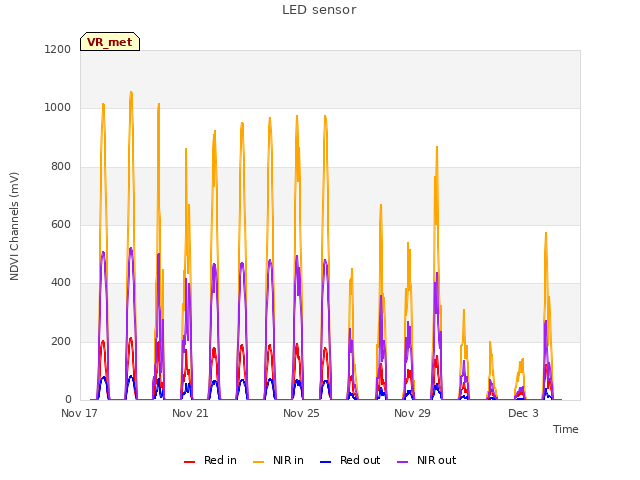Image resolution: width=640 pixels, height=480 pixels.
Task: Click the Nov 25 x-axis label
Action: (301, 413)
